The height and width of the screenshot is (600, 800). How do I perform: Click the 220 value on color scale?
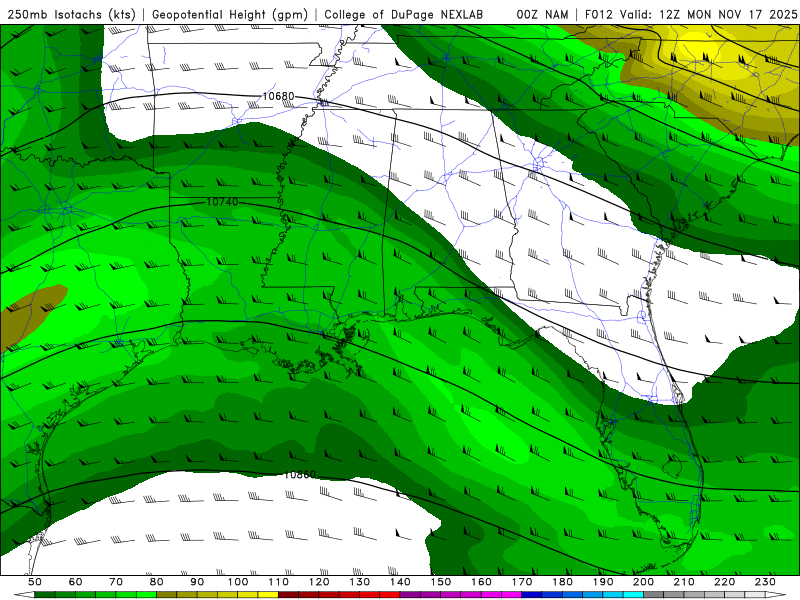[x=724, y=582]
